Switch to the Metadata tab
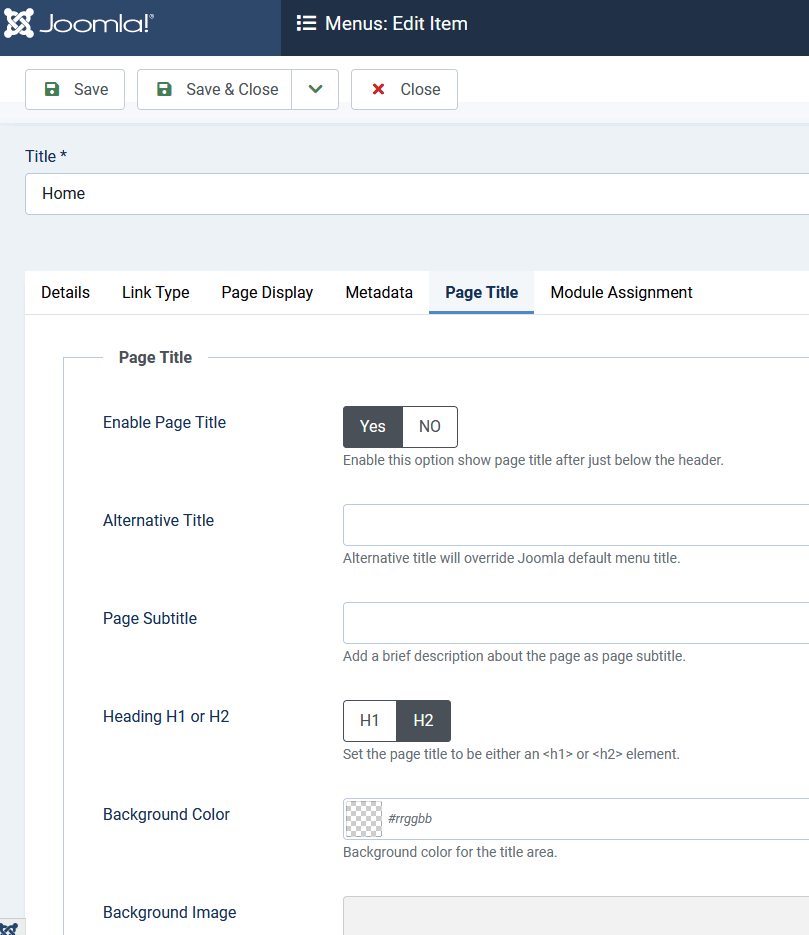 (x=379, y=292)
